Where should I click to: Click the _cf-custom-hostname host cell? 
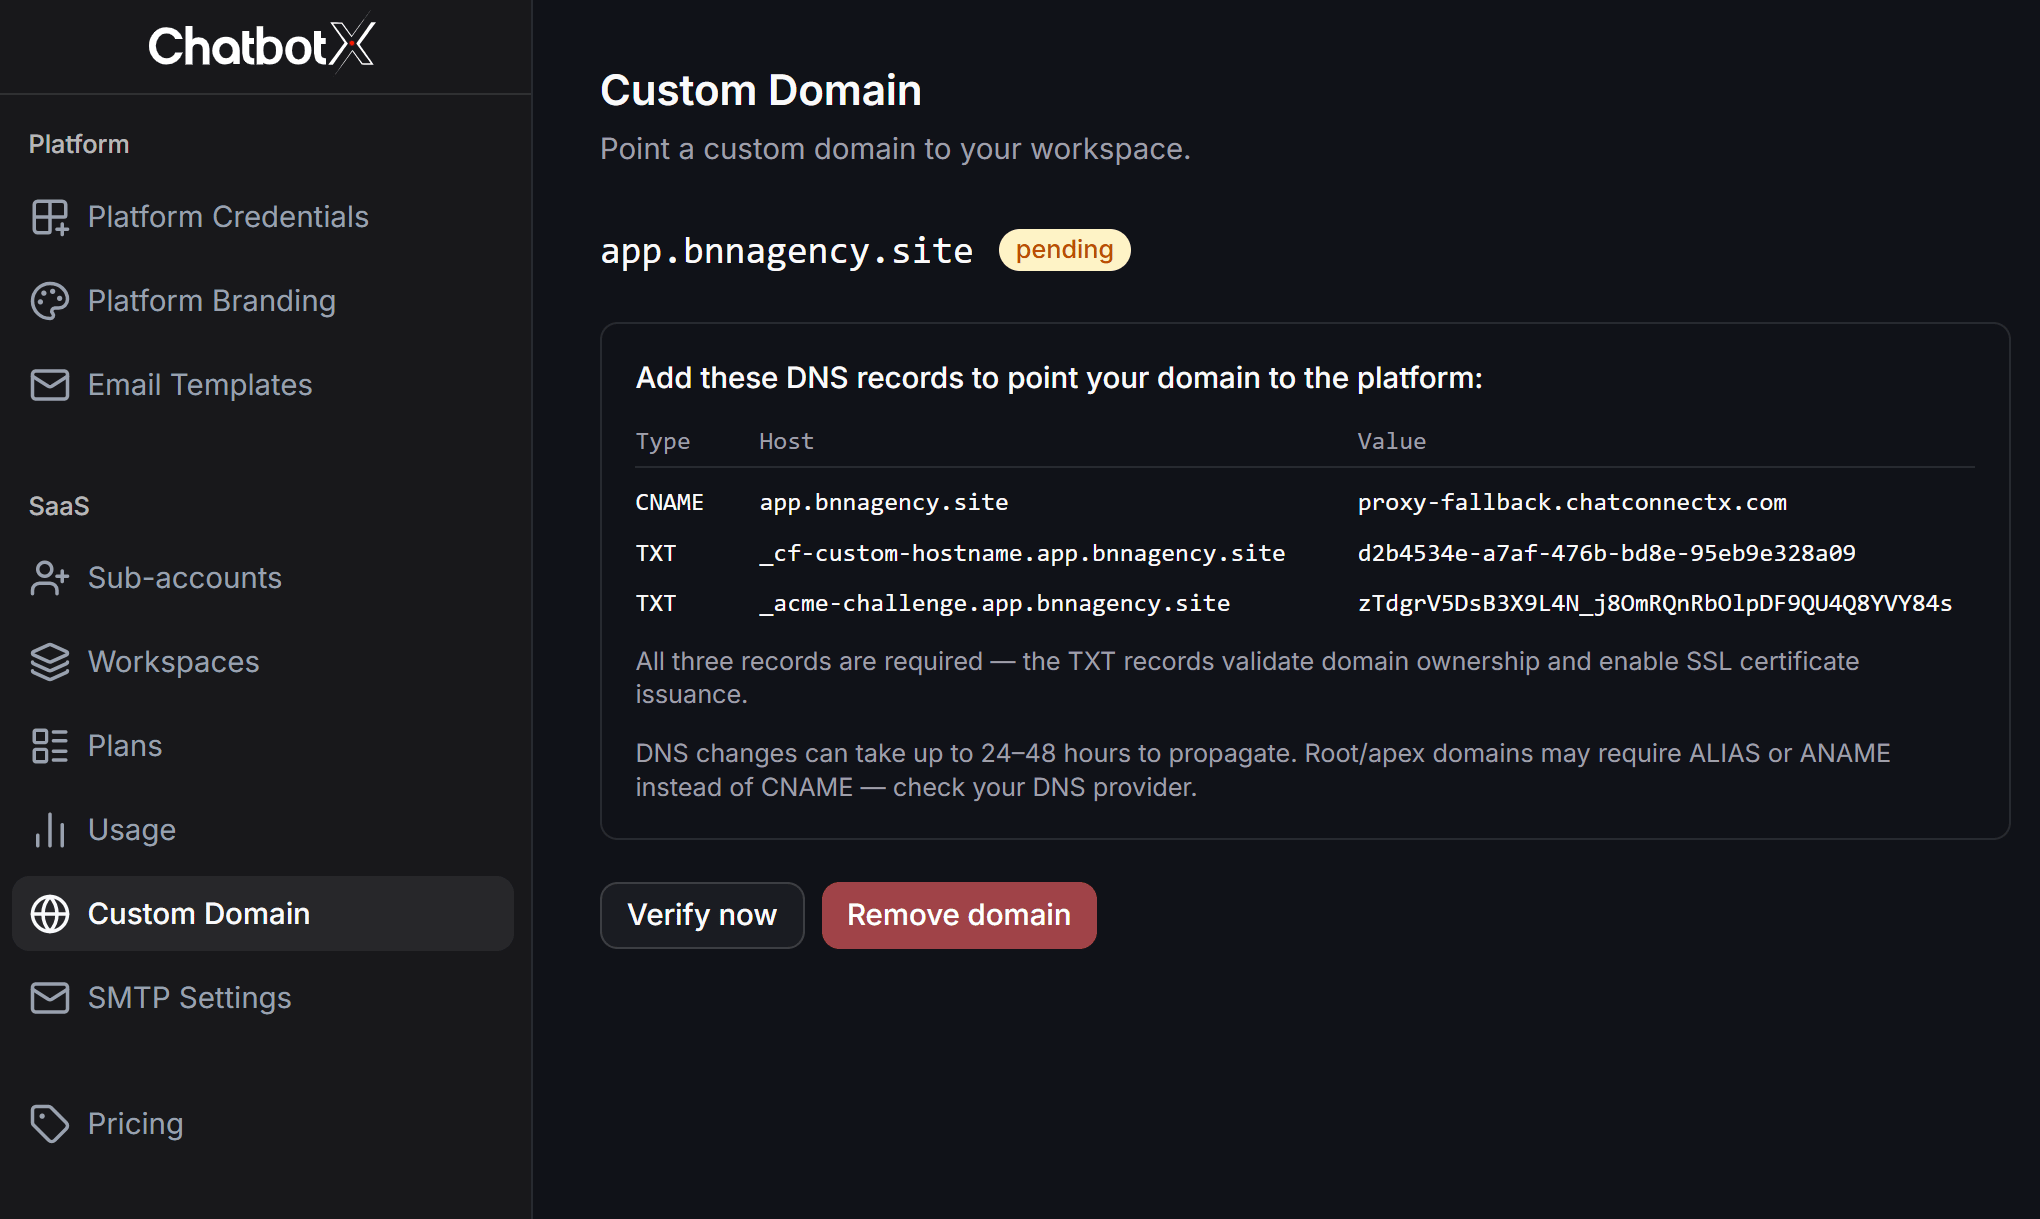click(1022, 553)
